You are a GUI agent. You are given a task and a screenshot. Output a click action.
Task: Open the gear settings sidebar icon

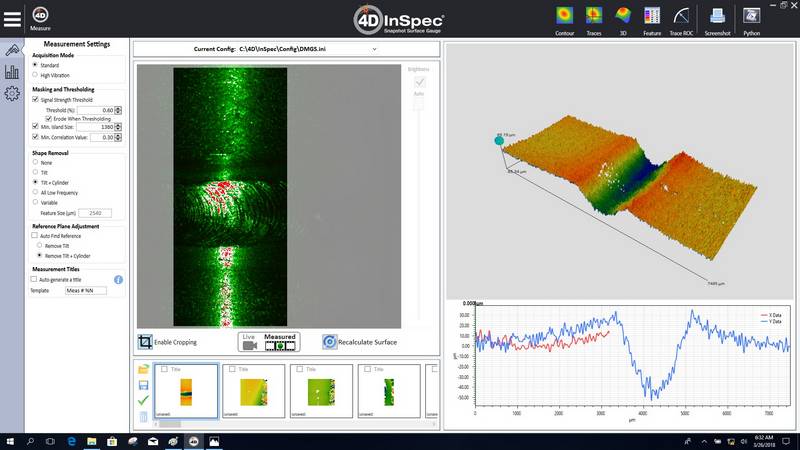click(x=12, y=94)
